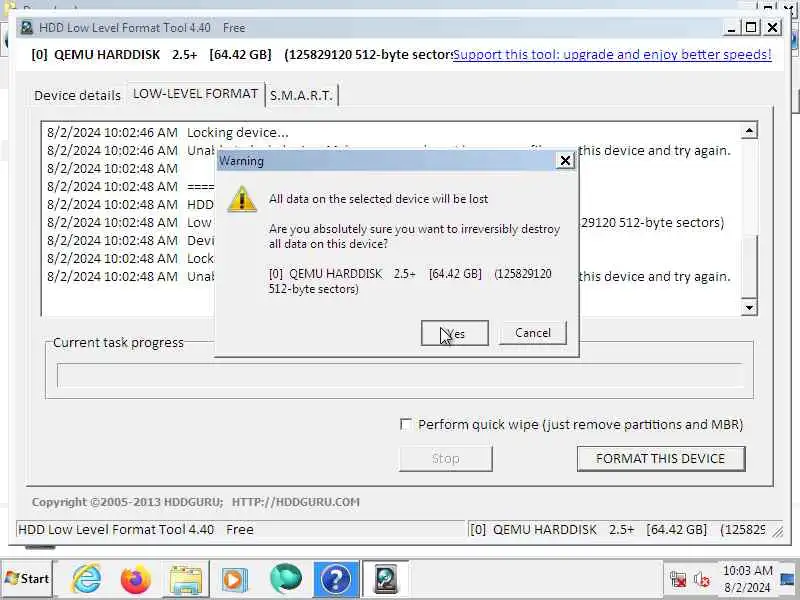Open the S.M.A.R.T. tab
Viewport: 800px width, 600px height.
pyautogui.click(x=301, y=95)
